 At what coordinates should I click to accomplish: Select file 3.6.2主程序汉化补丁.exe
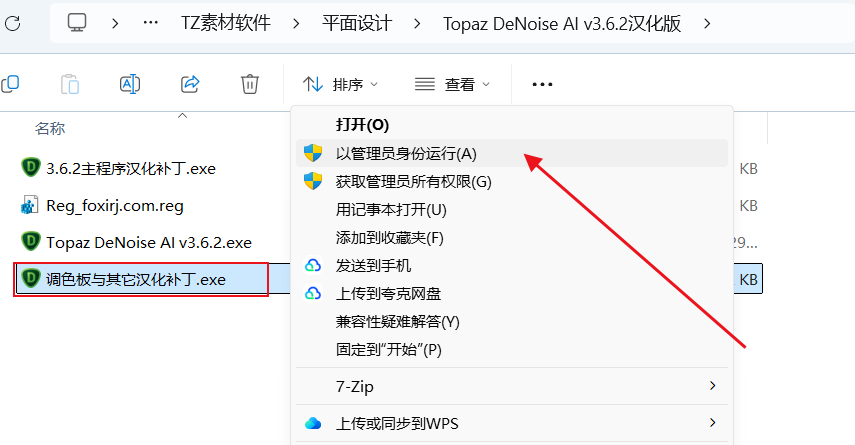click(131, 169)
